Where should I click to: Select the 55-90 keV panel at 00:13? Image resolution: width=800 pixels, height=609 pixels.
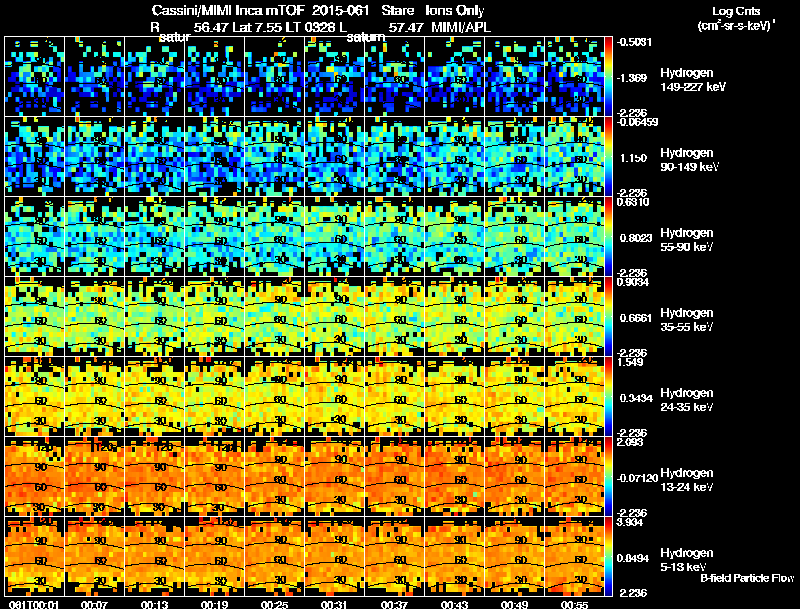(154, 237)
